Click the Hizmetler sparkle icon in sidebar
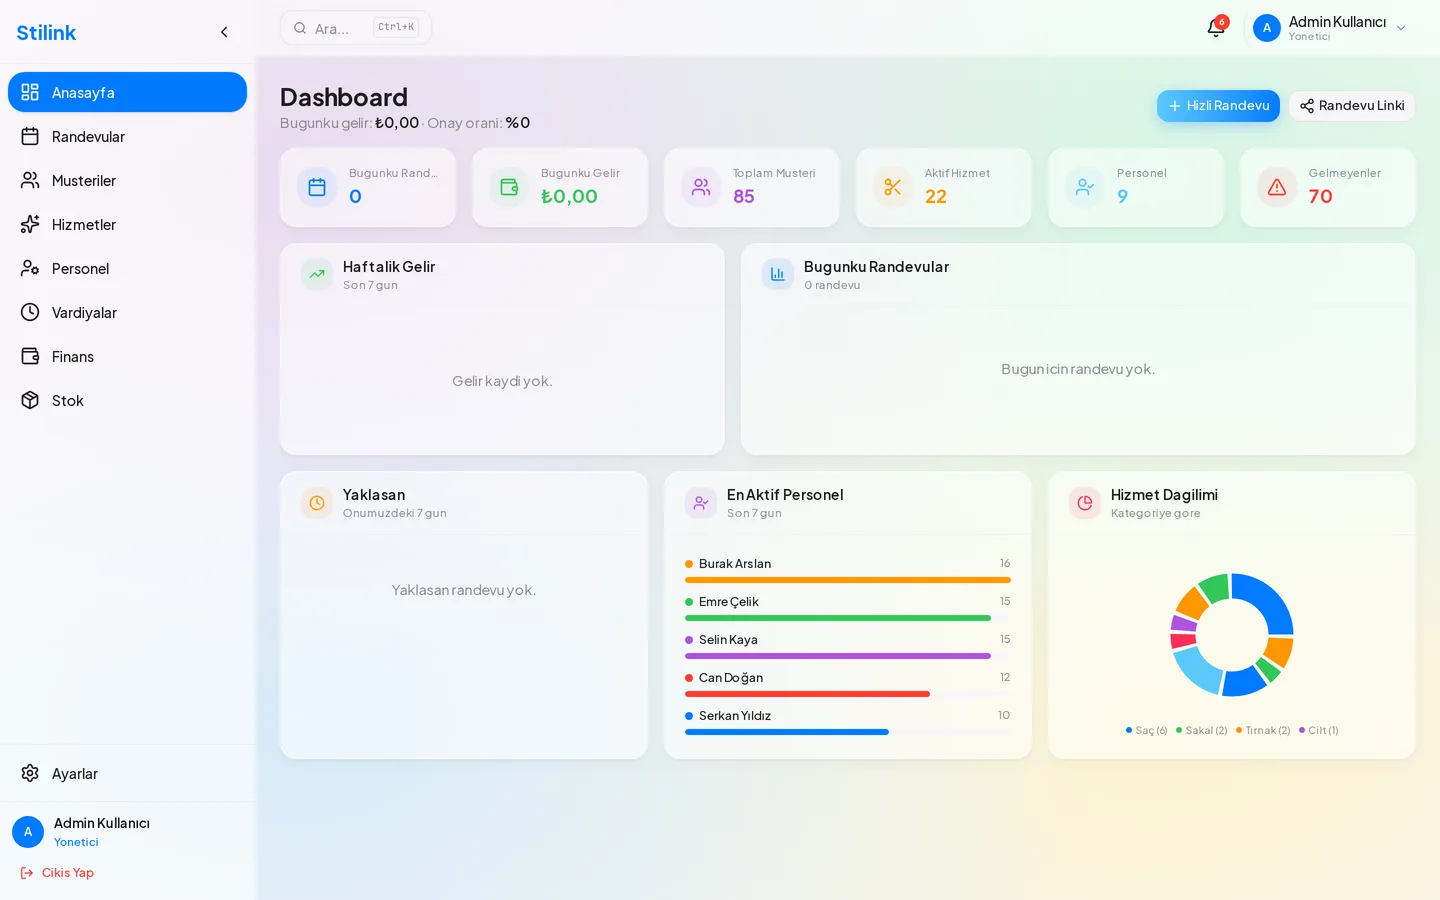The width and height of the screenshot is (1440, 900). 30,224
